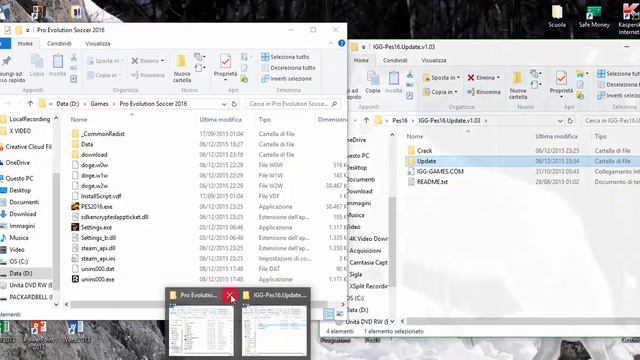Open quick access toolbar dropdown in IGG-Pes16 window
Viewport: 640px width, 360px height.
363,47
